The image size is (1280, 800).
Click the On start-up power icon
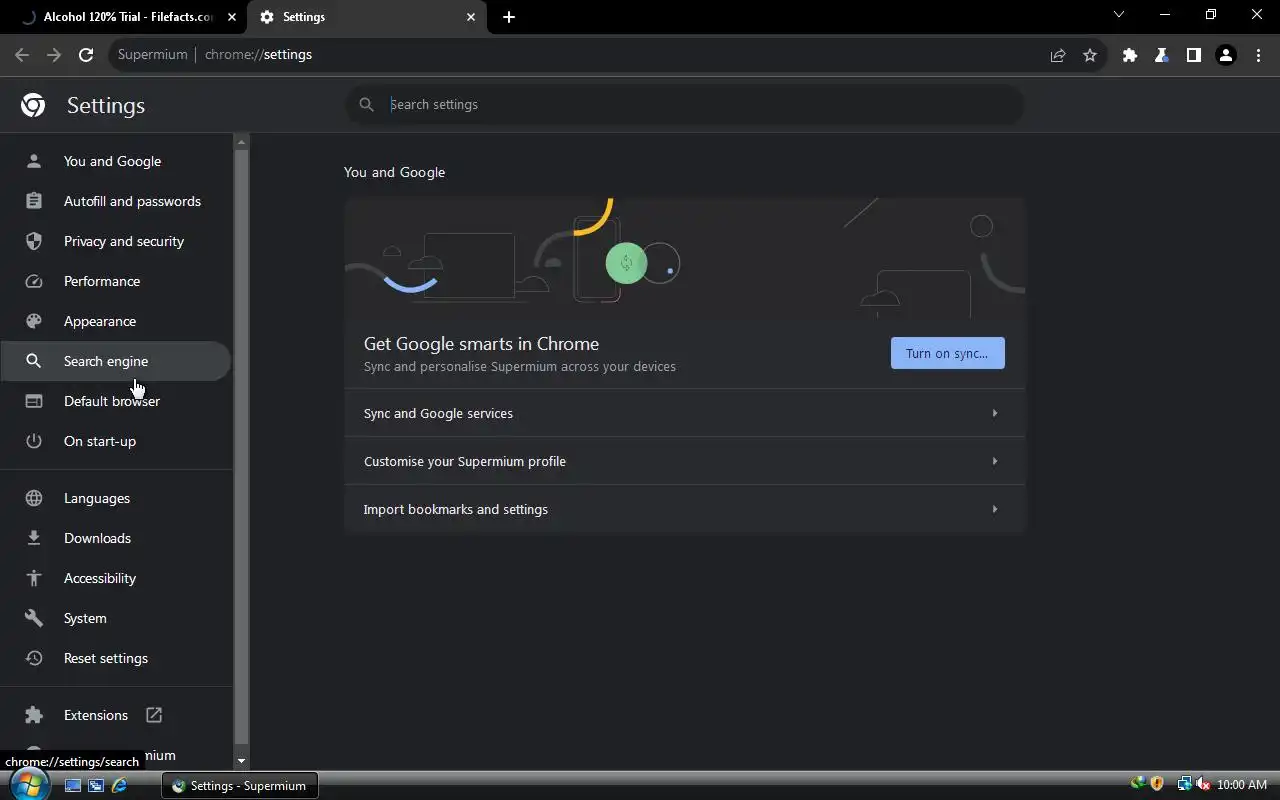click(x=34, y=441)
